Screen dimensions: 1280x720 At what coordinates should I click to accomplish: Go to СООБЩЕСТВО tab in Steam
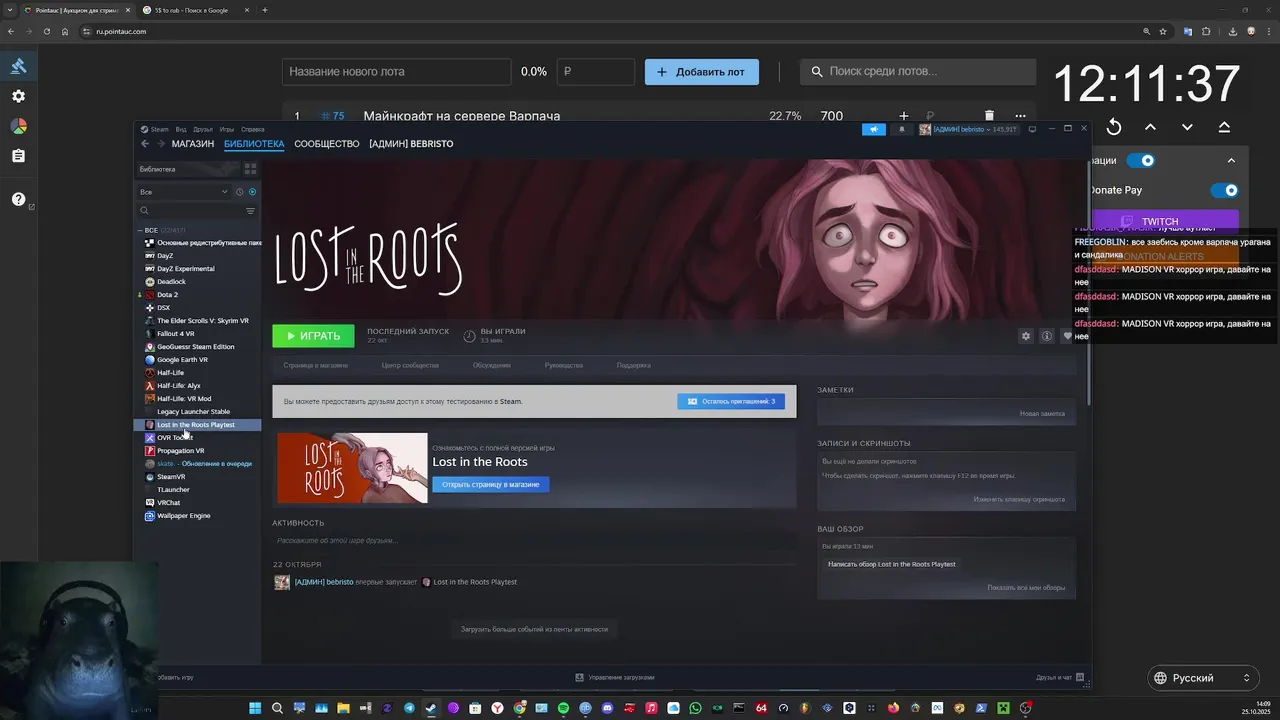point(326,144)
